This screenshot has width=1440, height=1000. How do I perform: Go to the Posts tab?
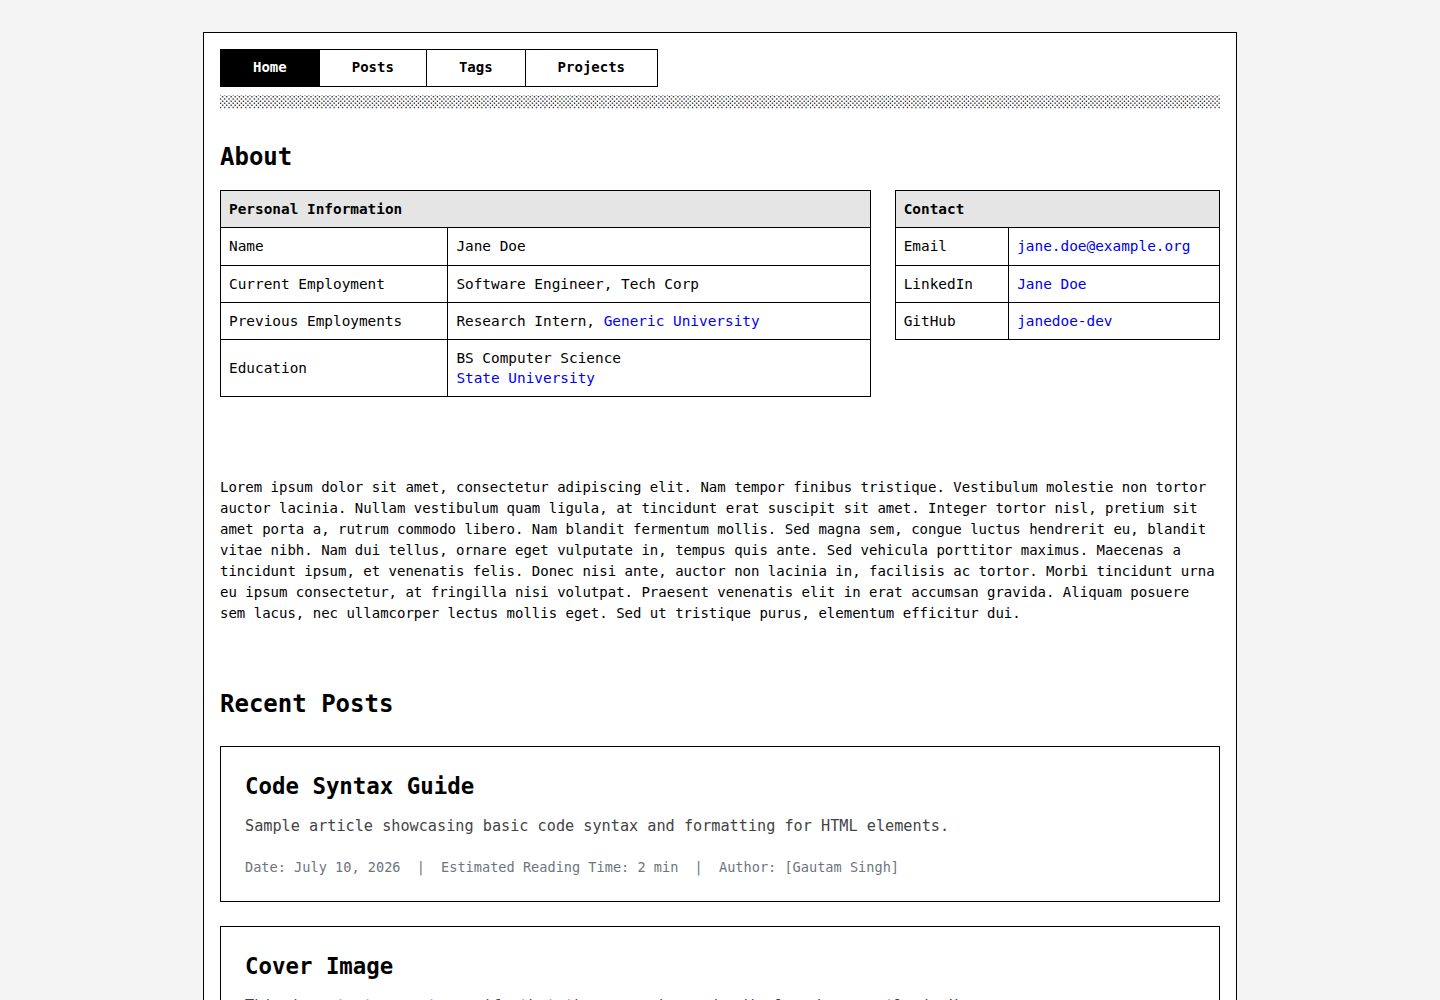click(x=373, y=68)
